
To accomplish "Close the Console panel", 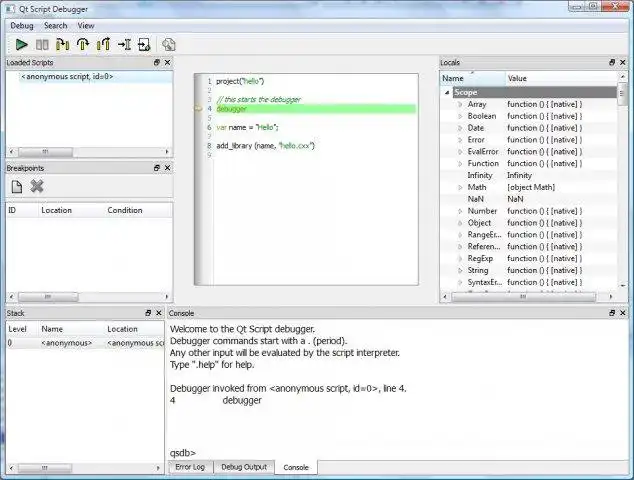I will (623, 313).
